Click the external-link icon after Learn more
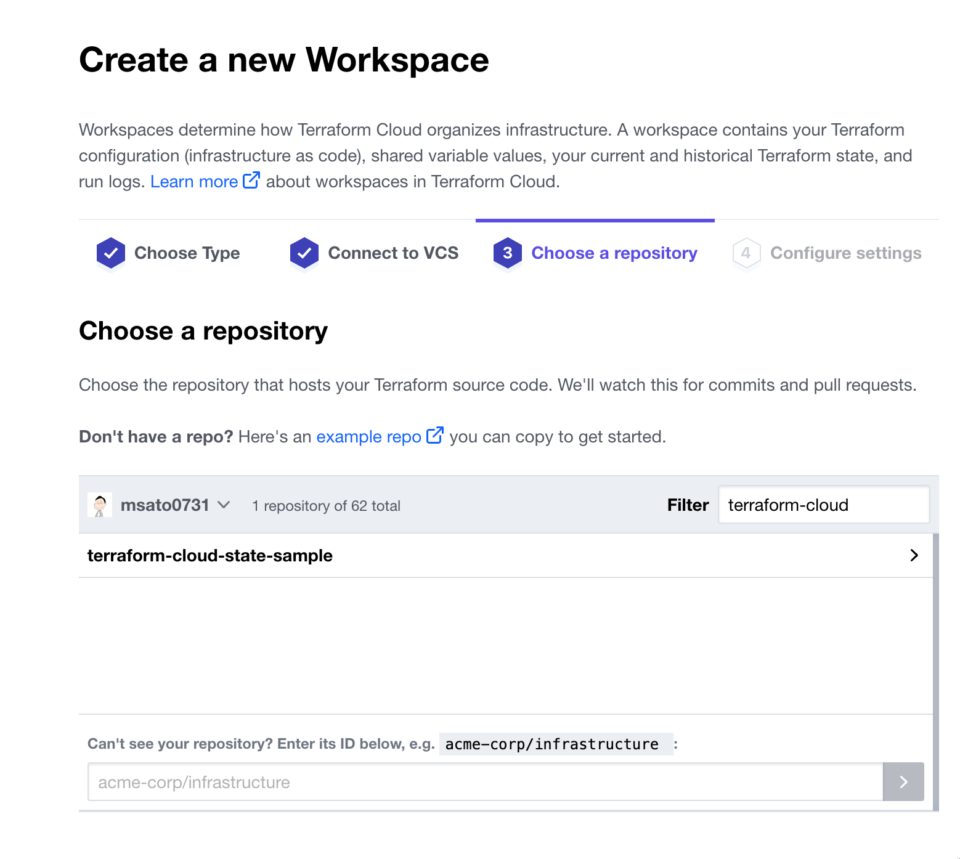The image size is (960, 859). 251,181
